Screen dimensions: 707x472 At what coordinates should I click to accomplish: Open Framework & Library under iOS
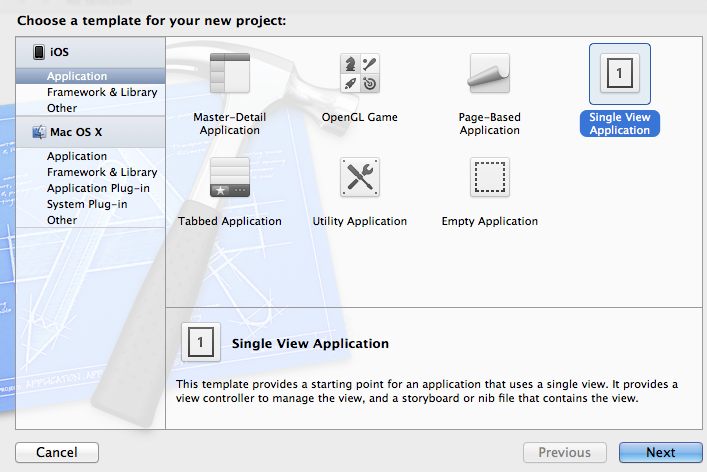(x=90, y=92)
